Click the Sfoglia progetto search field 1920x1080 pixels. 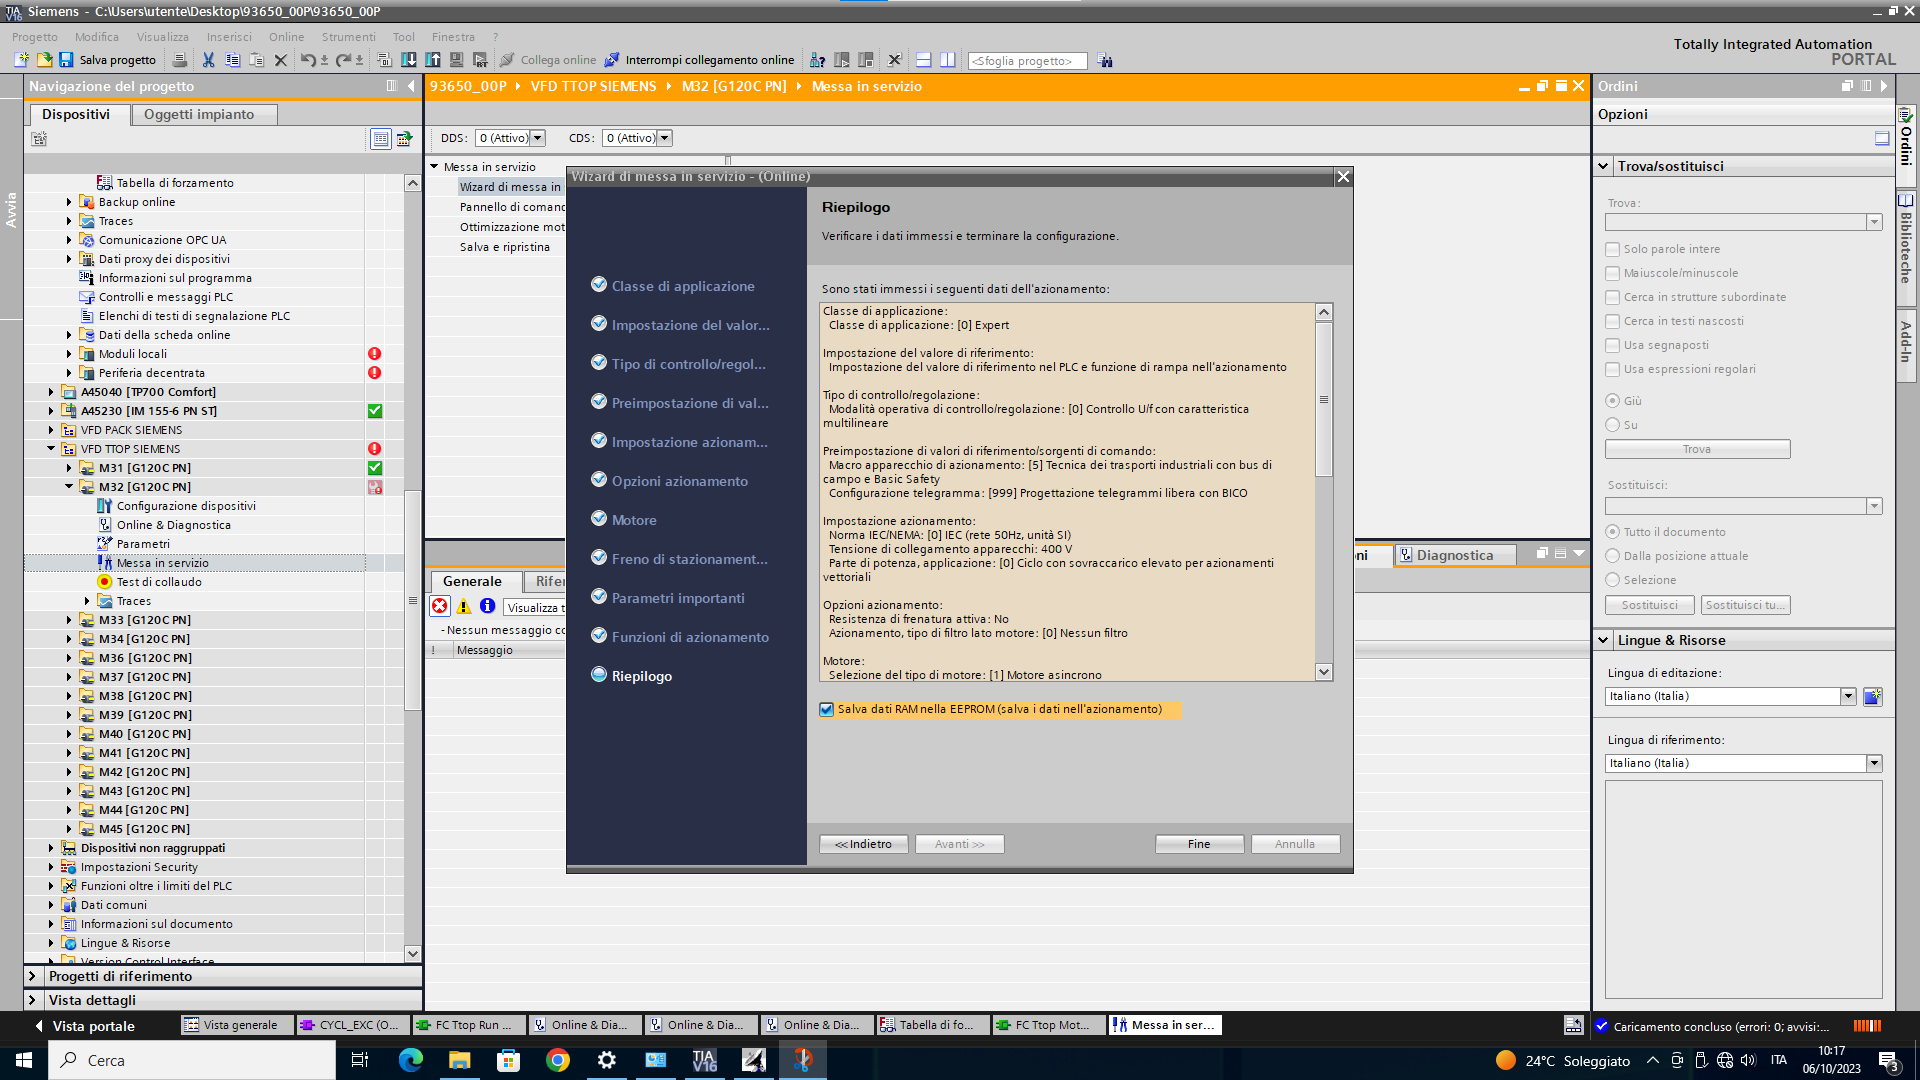point(1028,61)
